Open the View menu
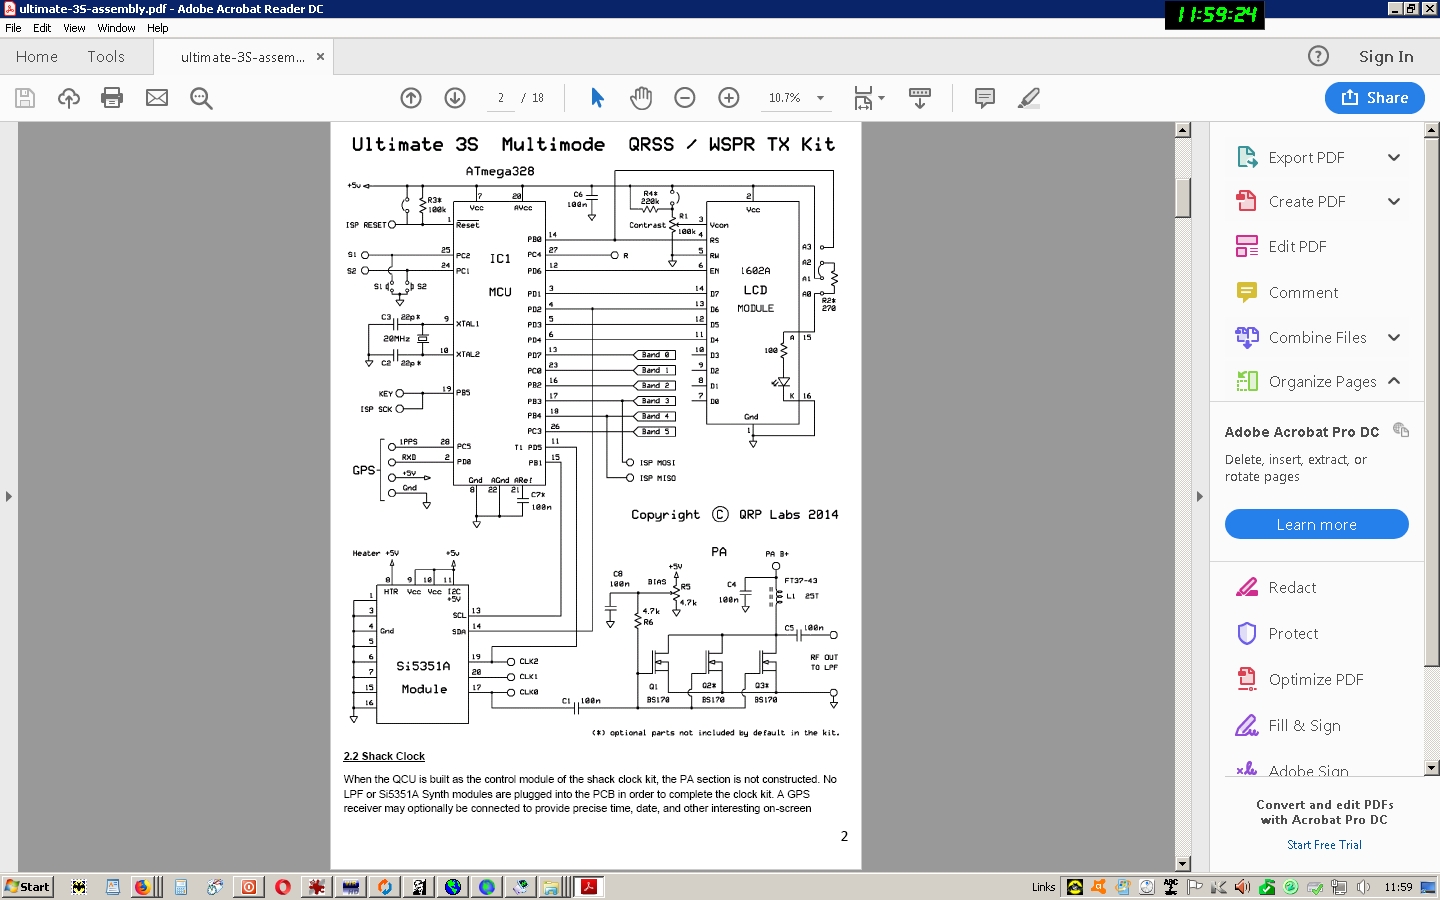 coord(75,28)
